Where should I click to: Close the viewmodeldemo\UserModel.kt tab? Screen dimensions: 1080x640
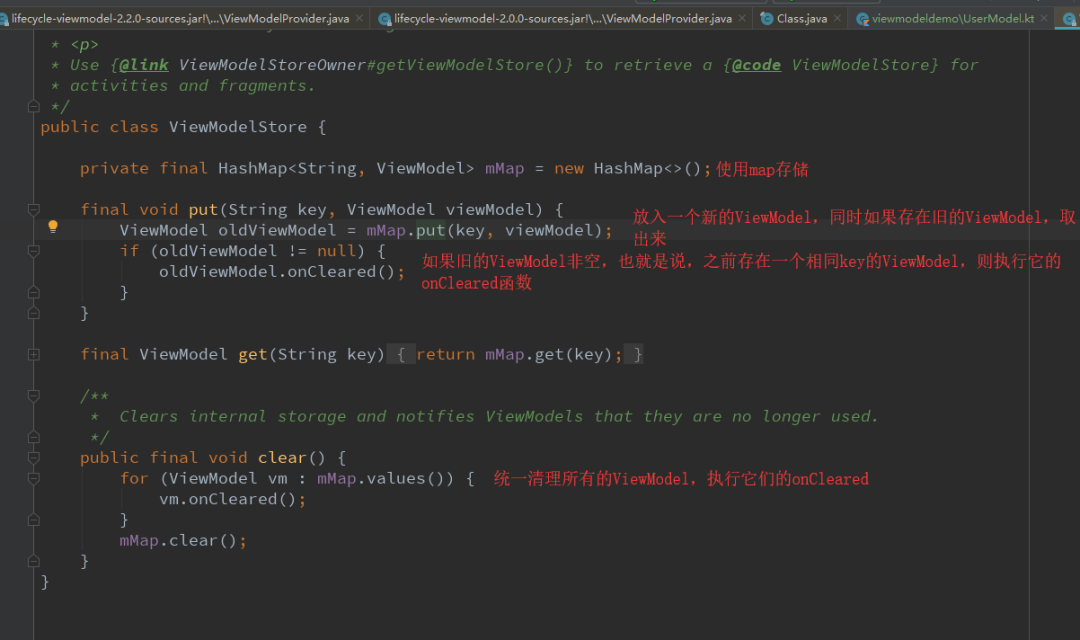(x=1044, y=19)
